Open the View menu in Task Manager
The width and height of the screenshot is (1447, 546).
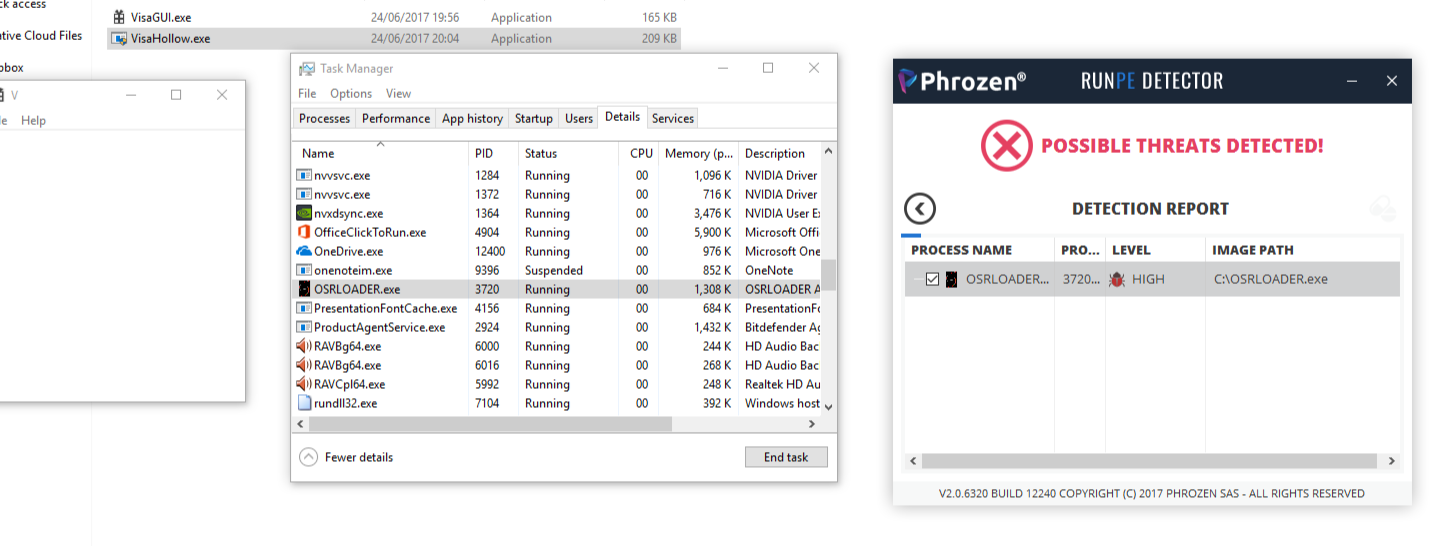pos(398,93)
